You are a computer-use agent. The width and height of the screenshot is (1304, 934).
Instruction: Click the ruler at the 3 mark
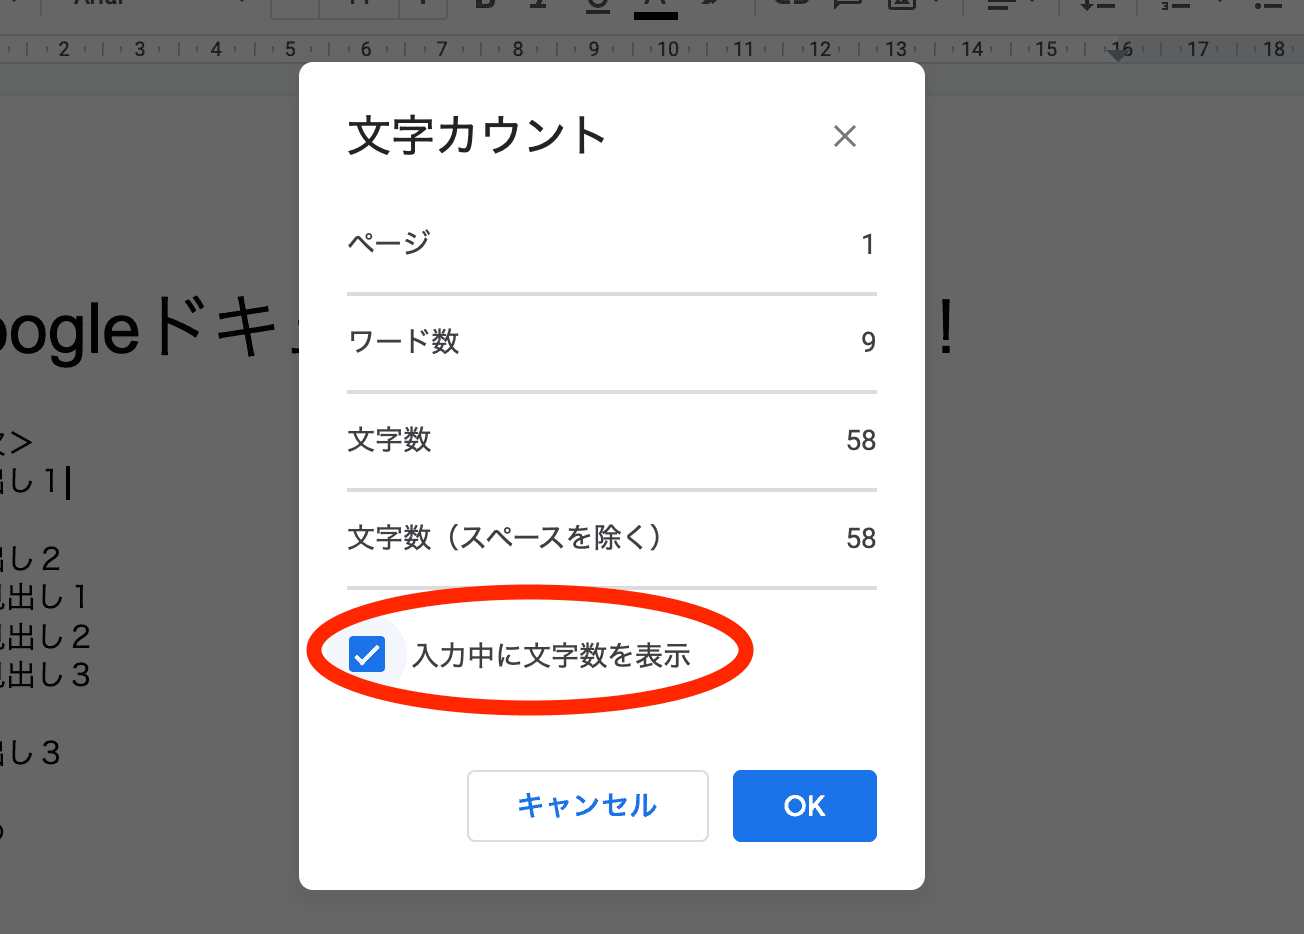point(139,49)
